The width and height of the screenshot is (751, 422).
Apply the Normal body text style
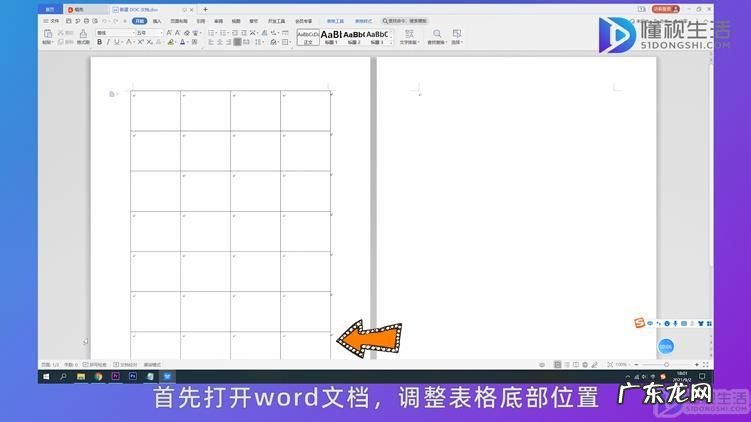[308, 37]
